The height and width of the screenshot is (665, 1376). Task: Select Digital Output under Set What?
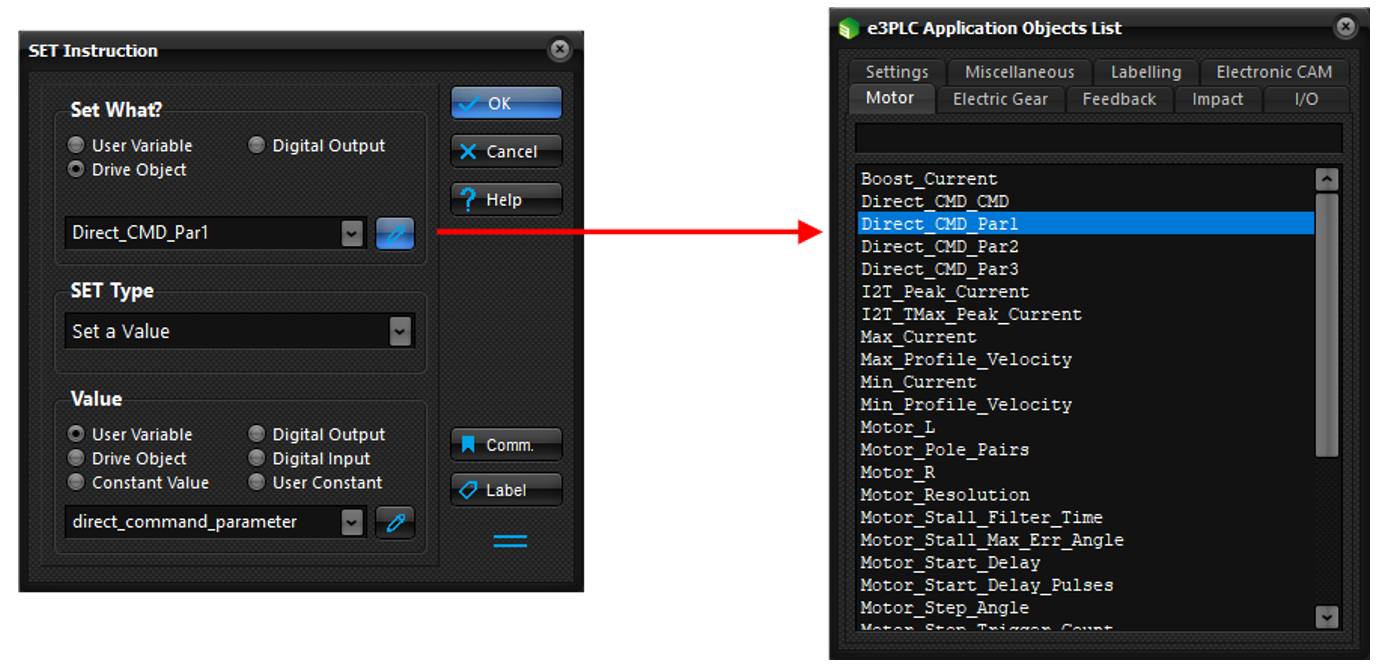257,146
